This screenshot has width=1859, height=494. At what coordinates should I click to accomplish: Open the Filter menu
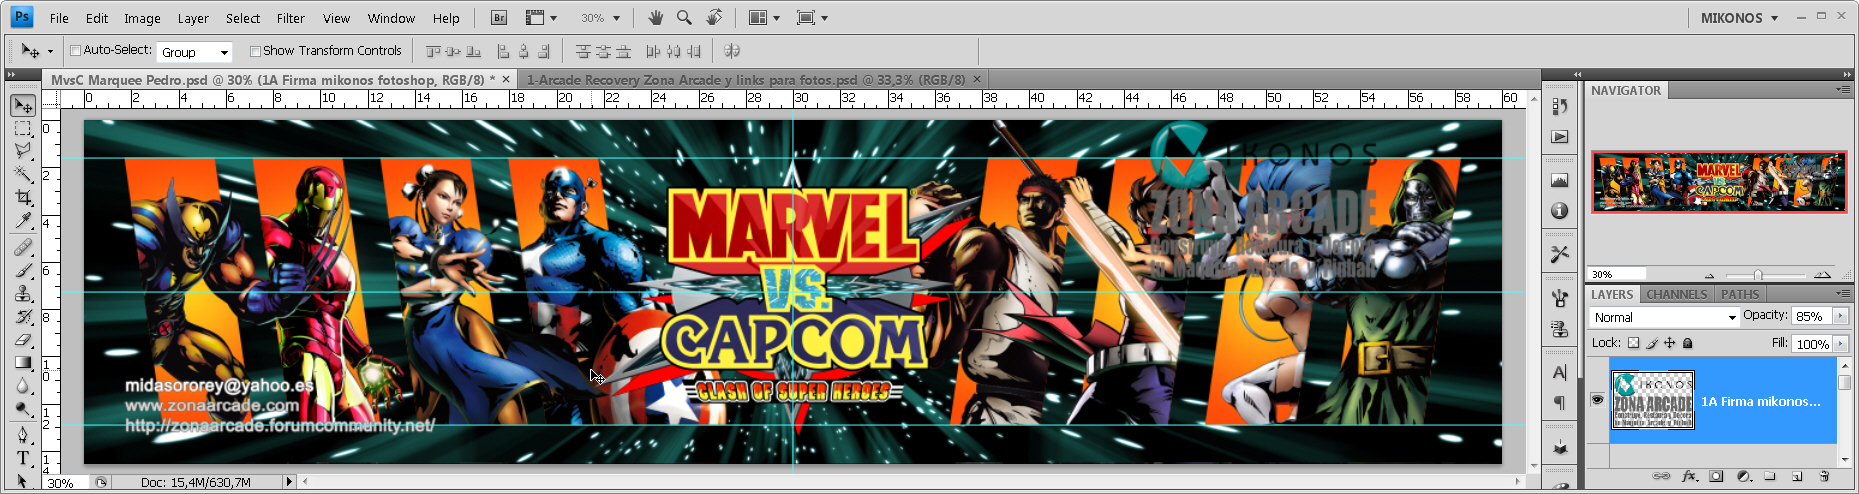[291, 18]
